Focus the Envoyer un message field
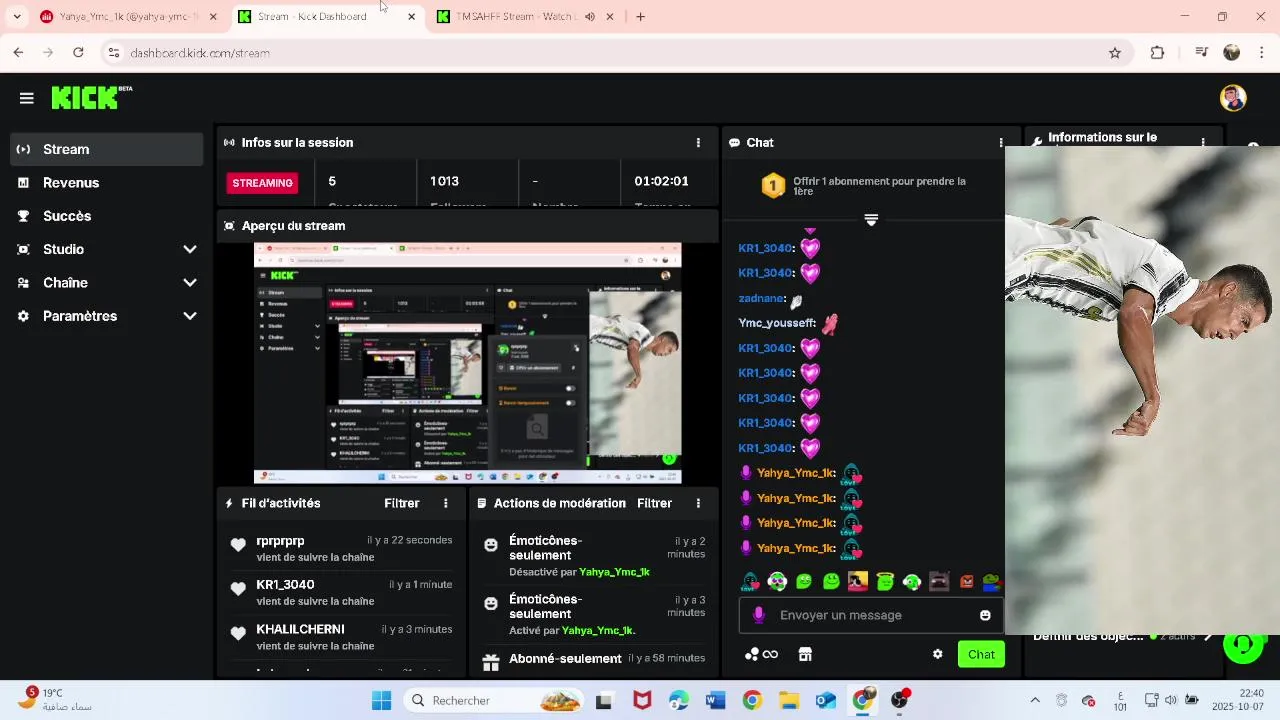 [871, 615]
